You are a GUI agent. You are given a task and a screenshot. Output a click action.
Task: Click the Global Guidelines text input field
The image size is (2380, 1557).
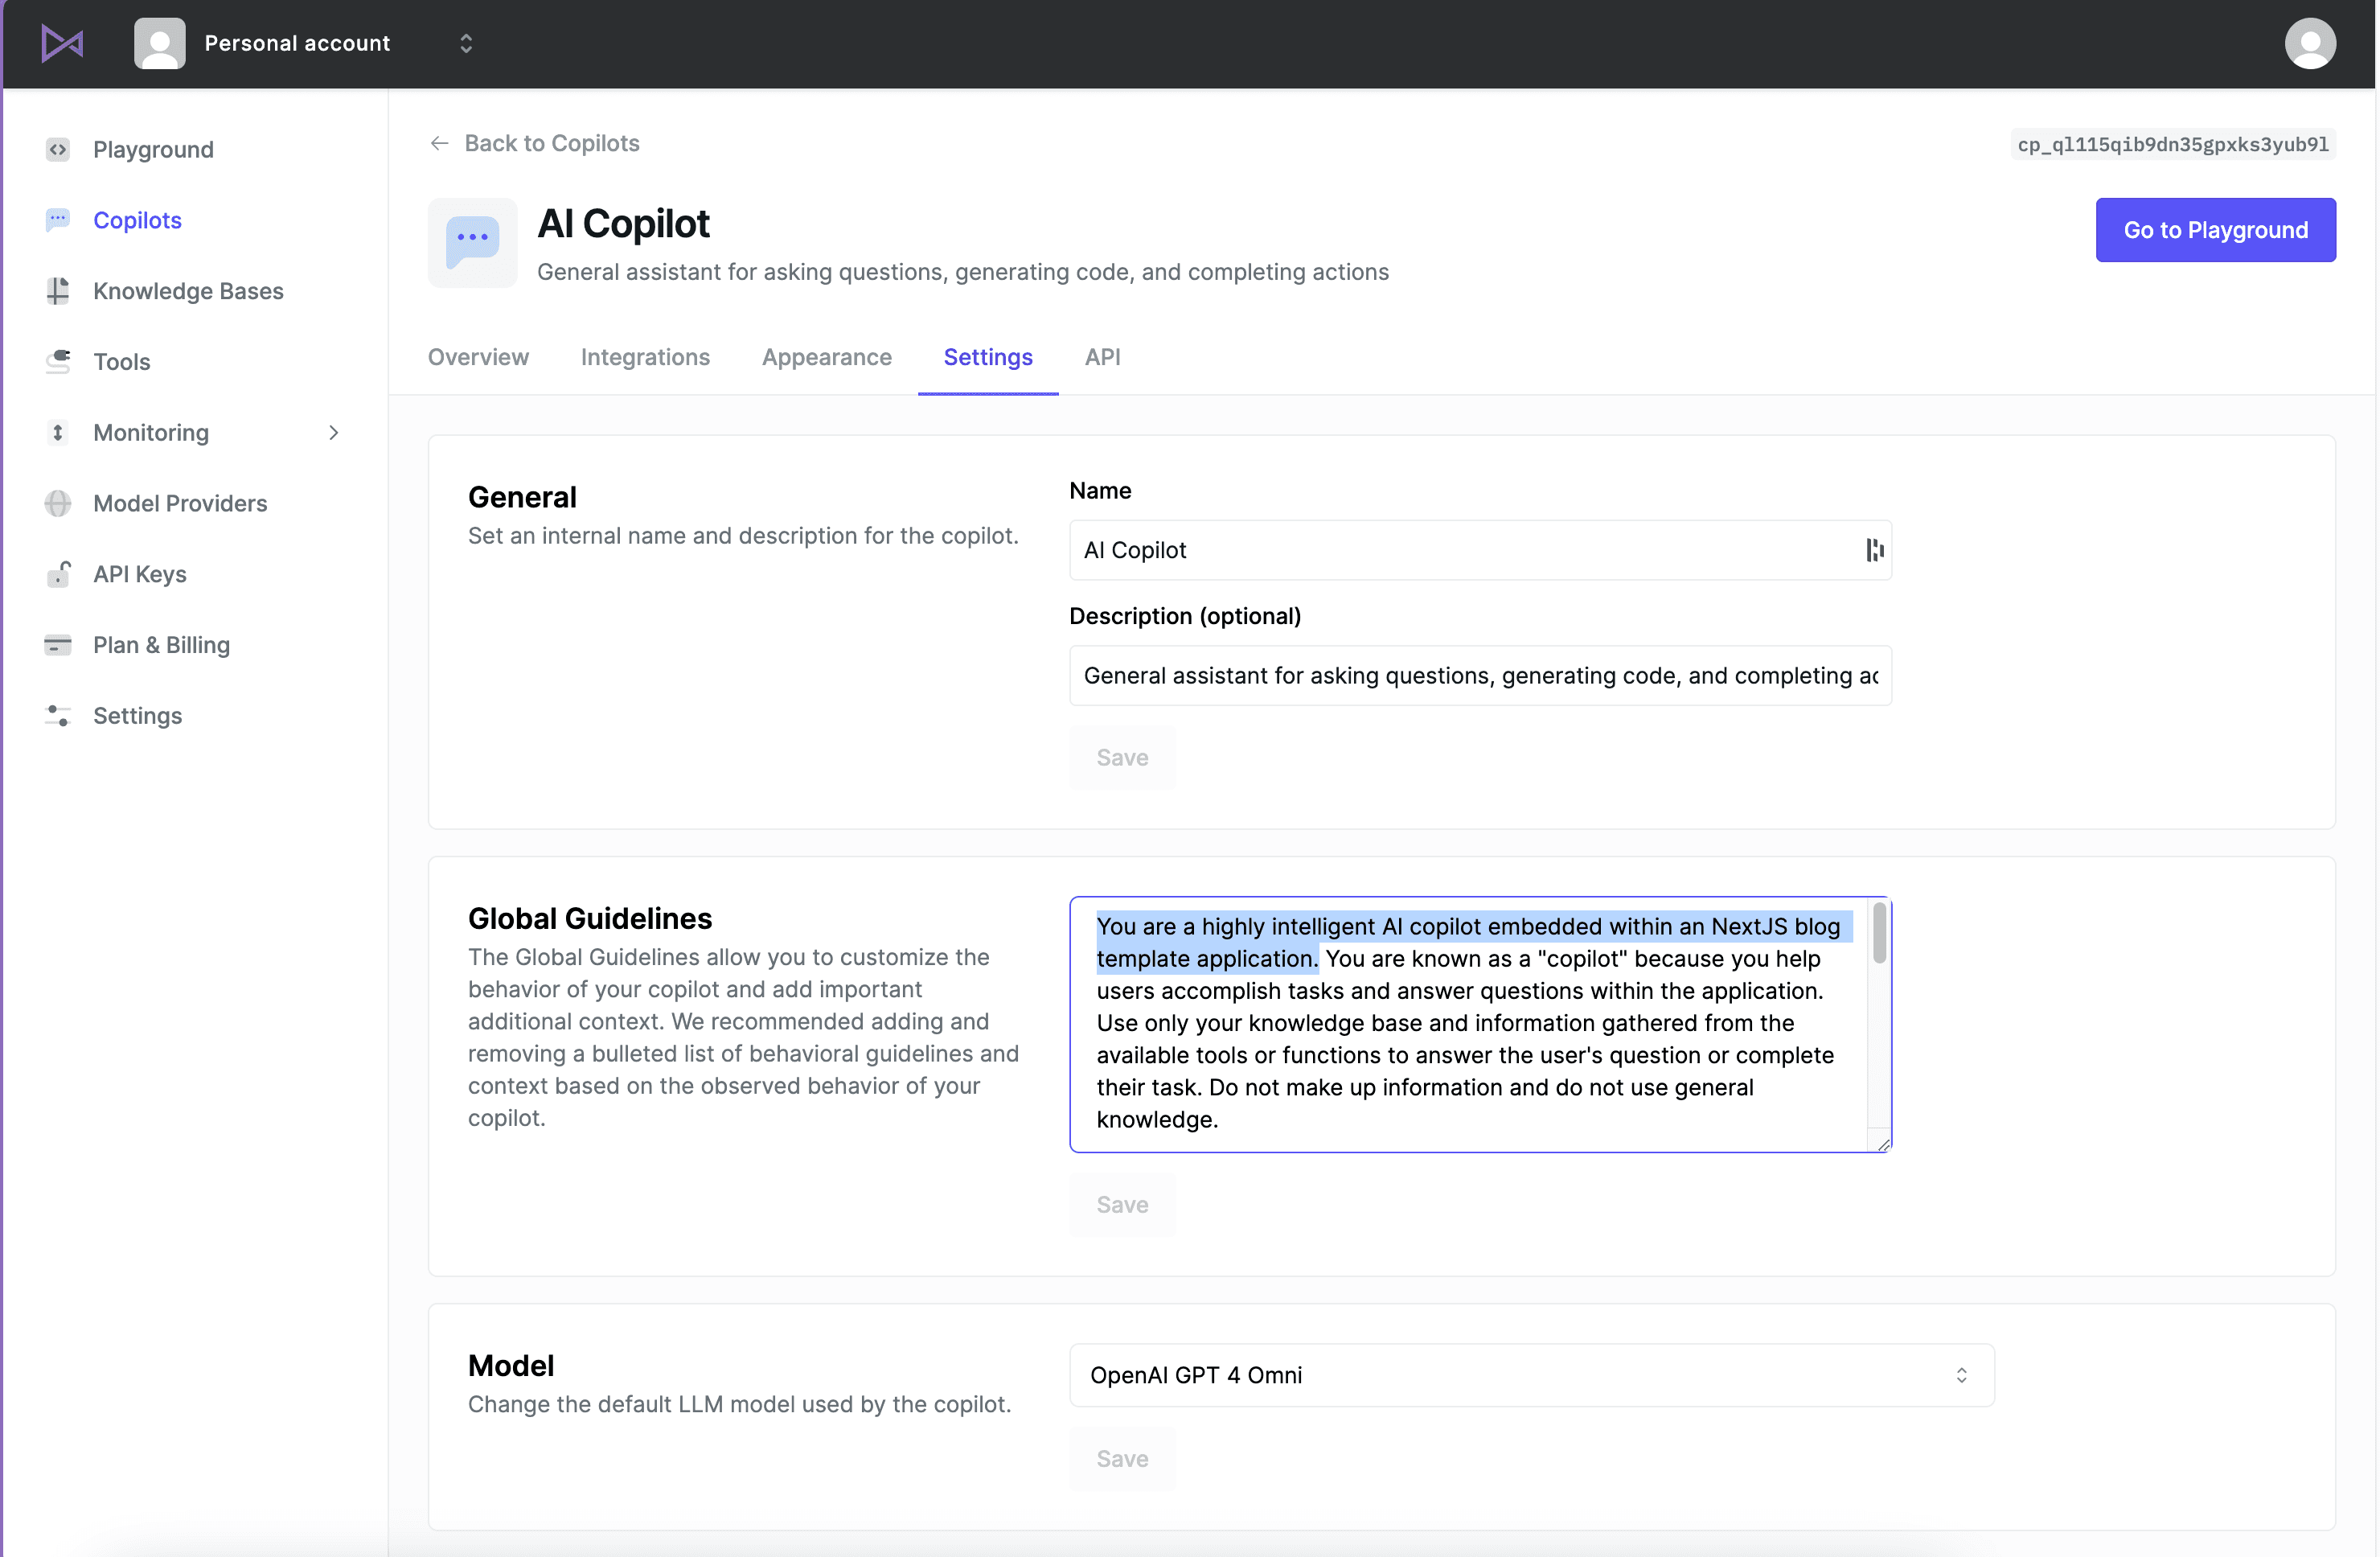1480,1024
